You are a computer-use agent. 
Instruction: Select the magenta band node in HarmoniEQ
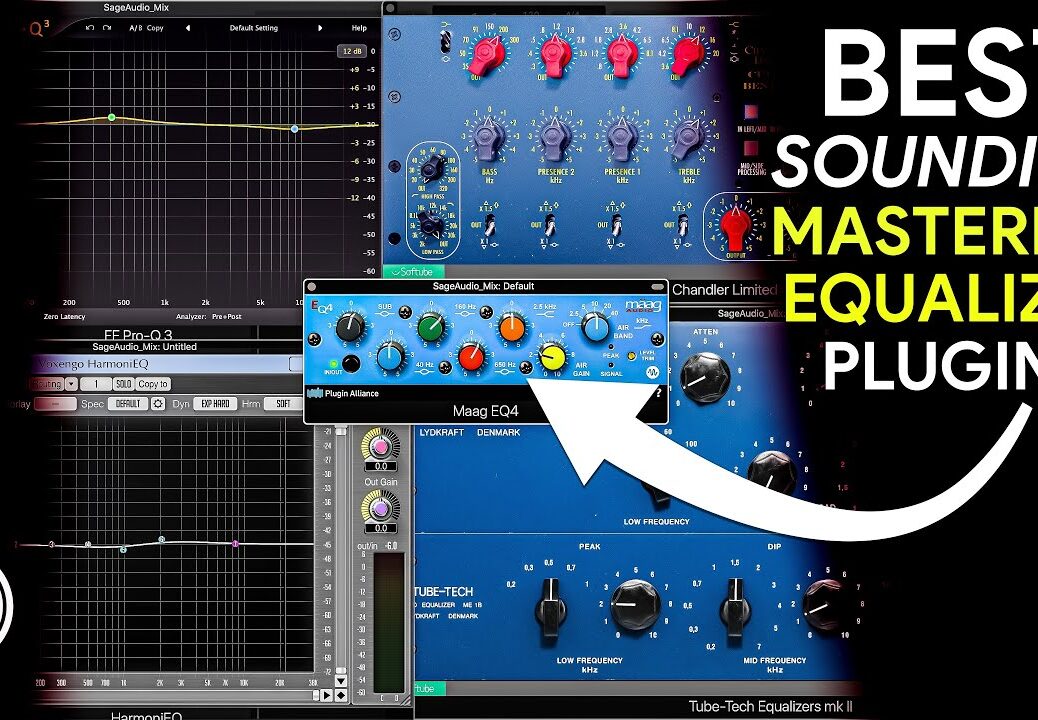pyautogui.click(x=235, y=543)
